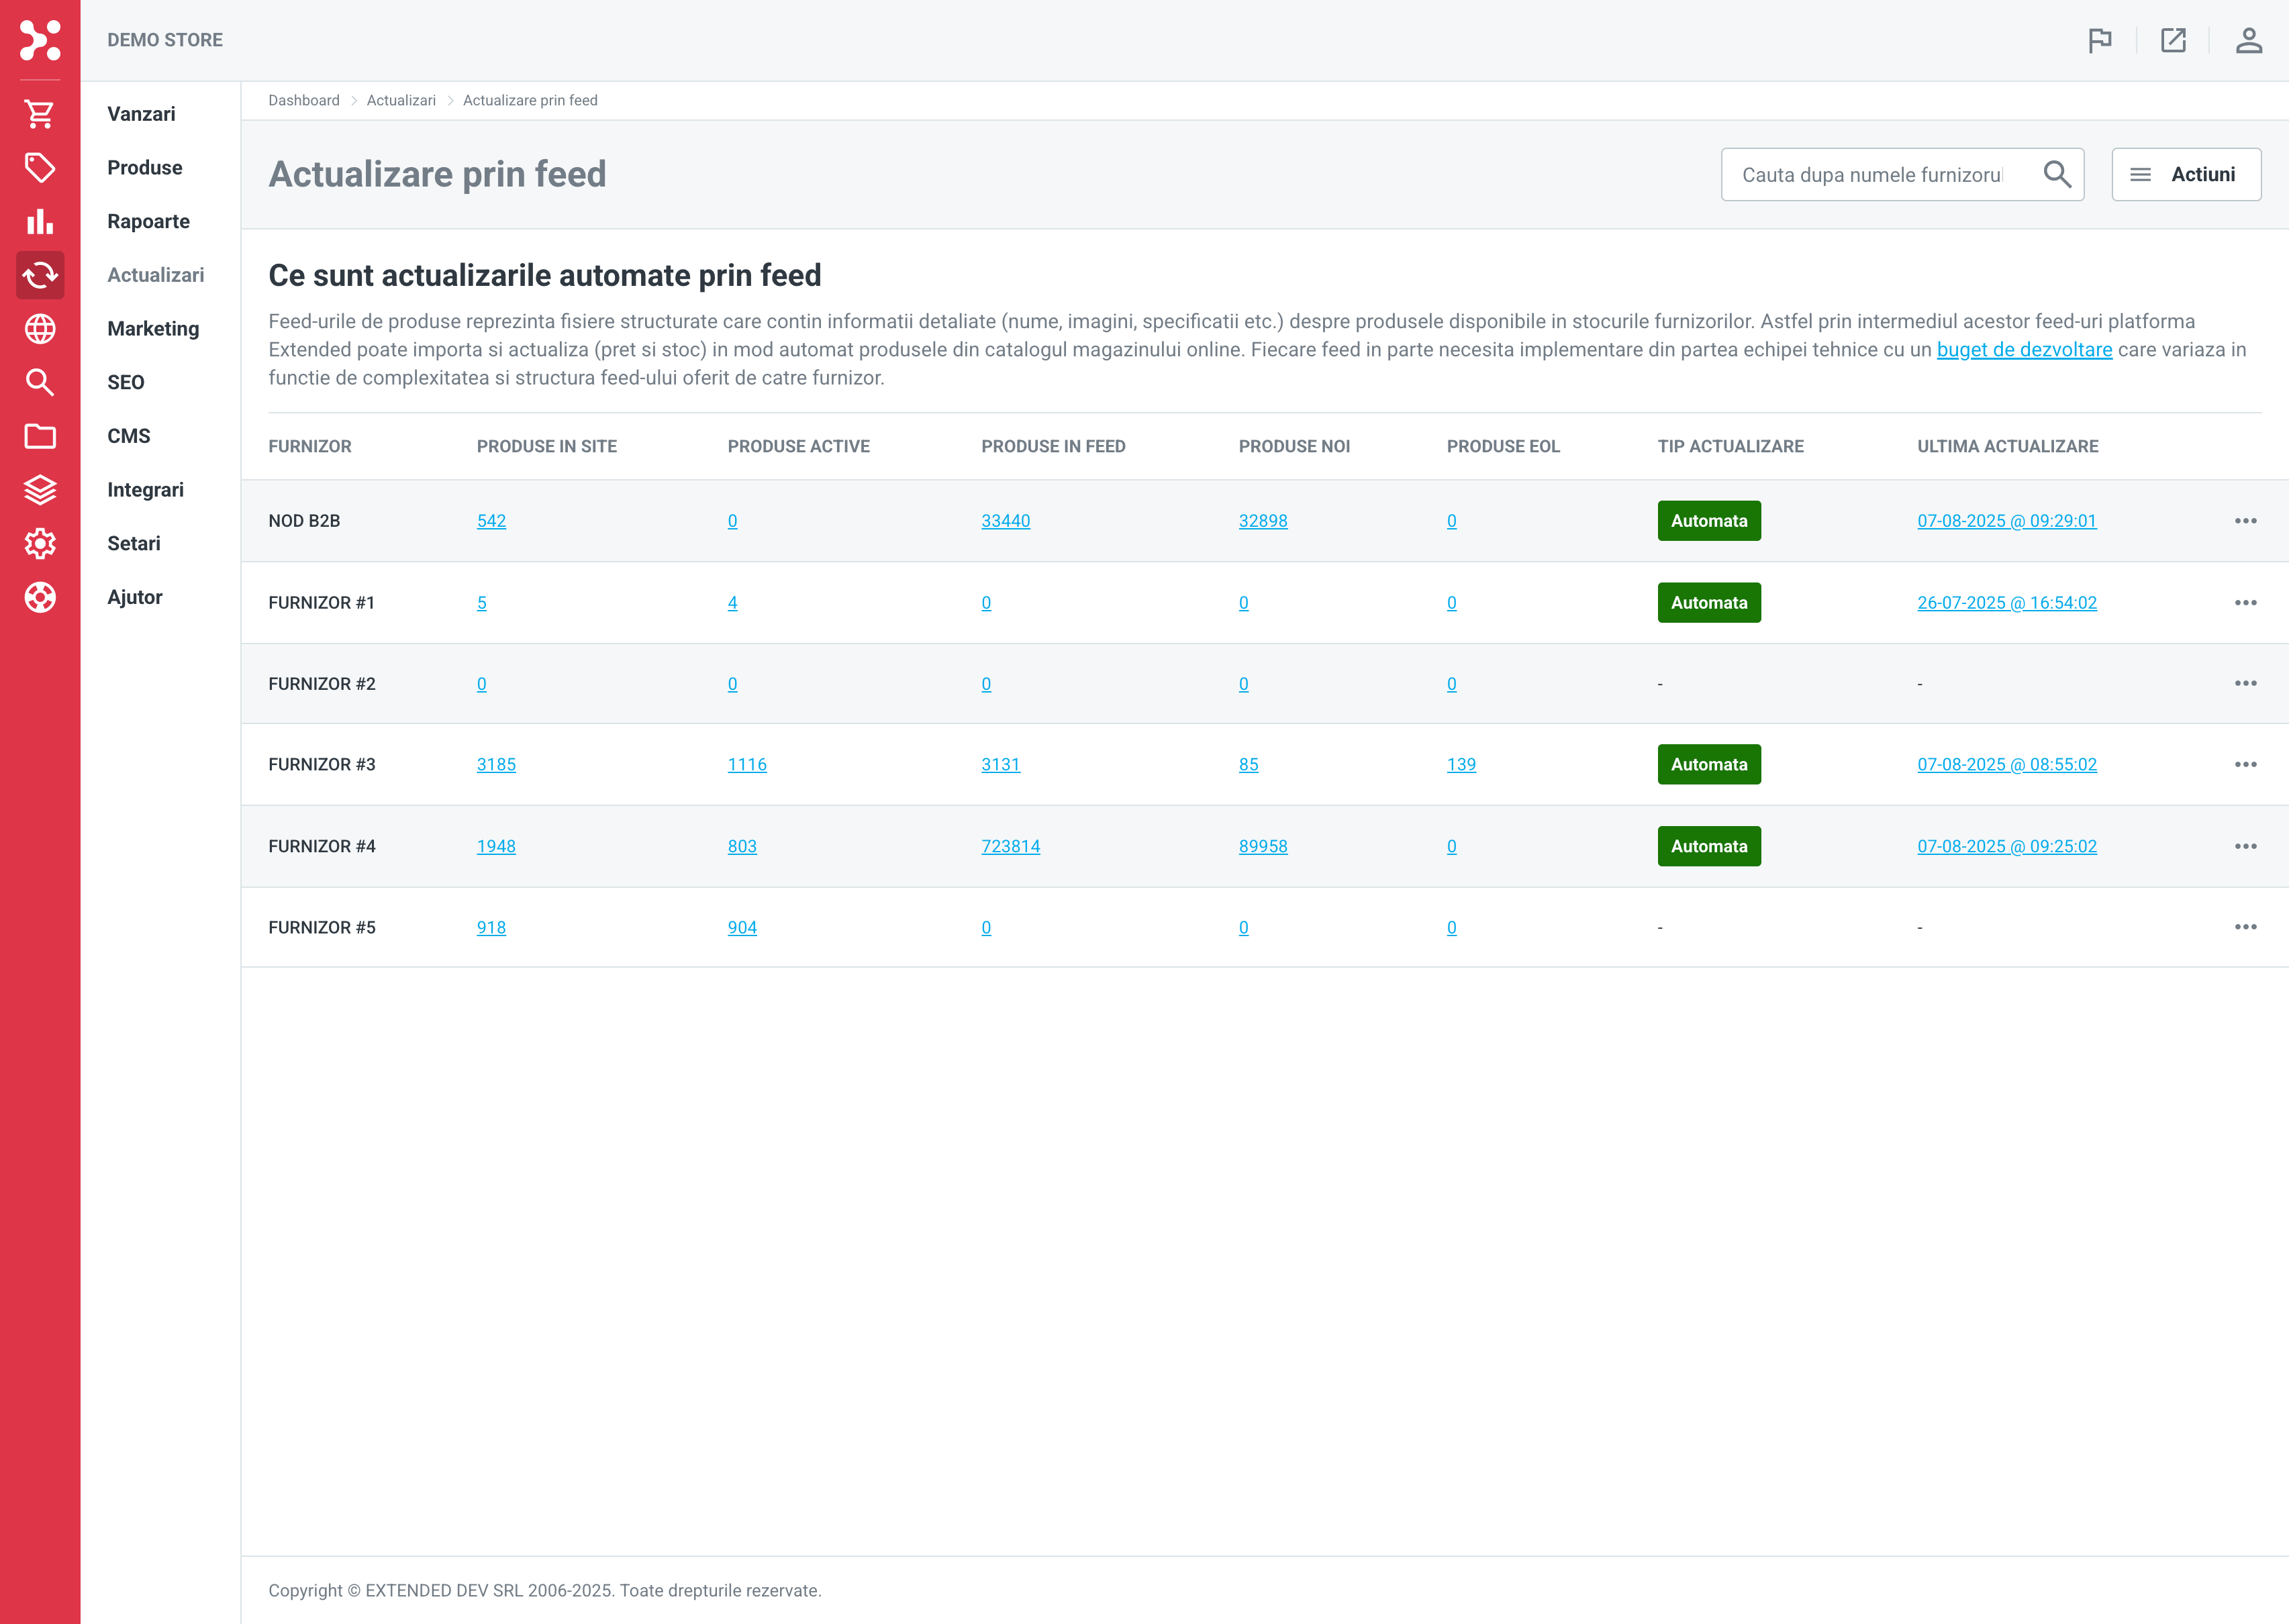The image size is (2289, 1624).
Task: Go to Setari menu item
Action: (x=134, y=543)
